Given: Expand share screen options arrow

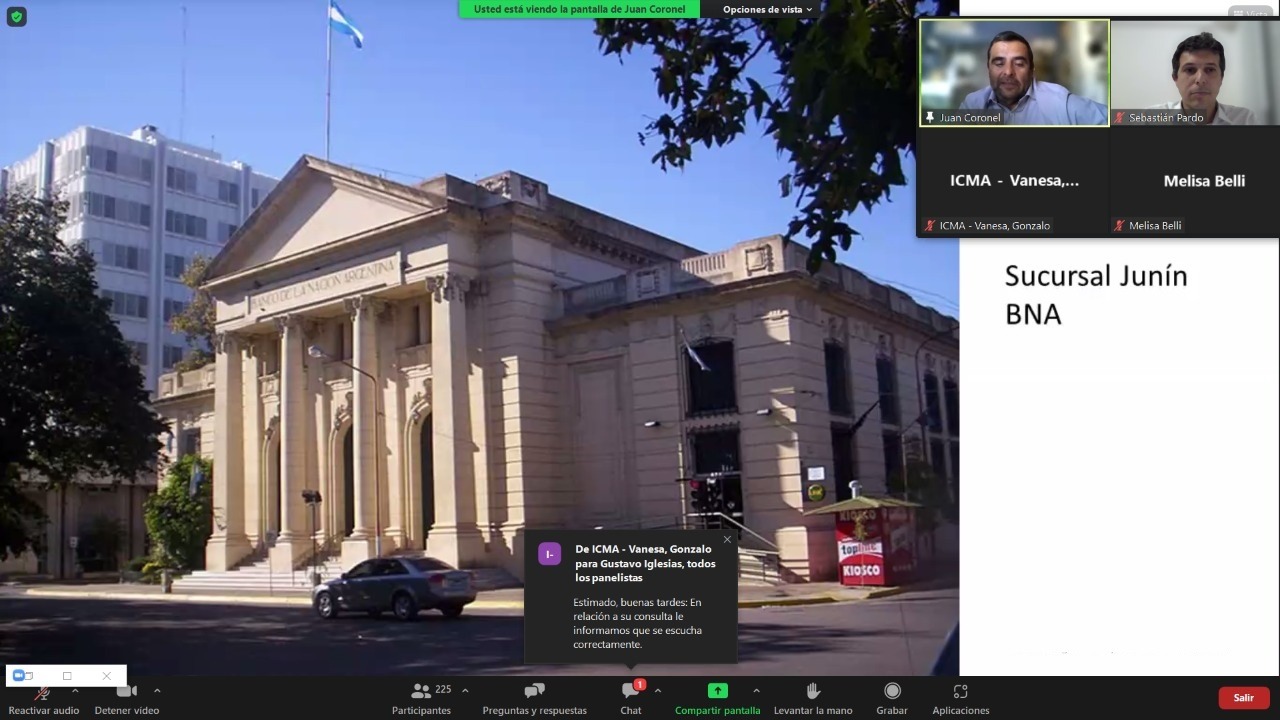Looking at the screenshot, I should 756,690.
